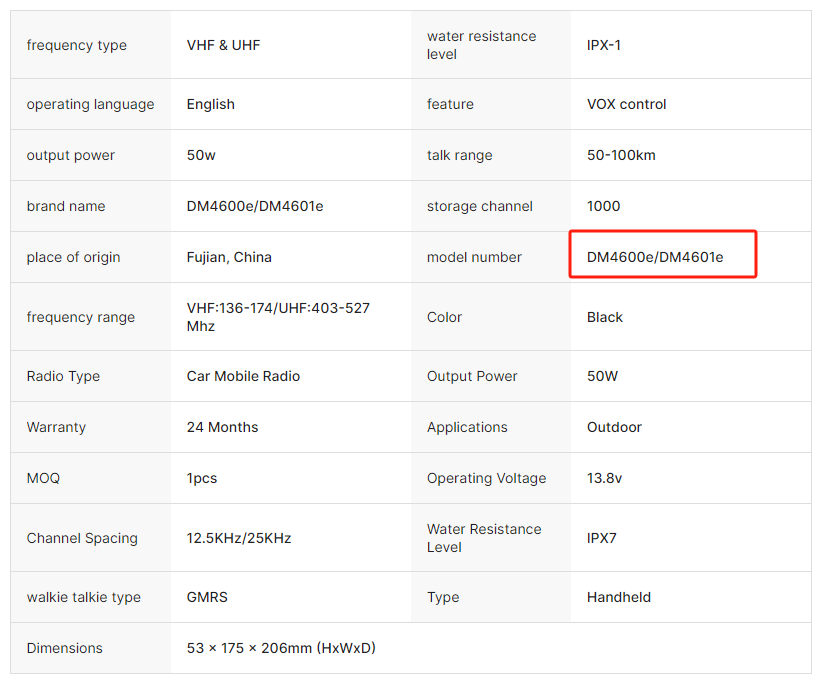Click the 50-100km talk range value
Image resolution: width=831 pixels, height=685 pixels.
[621, 155]
